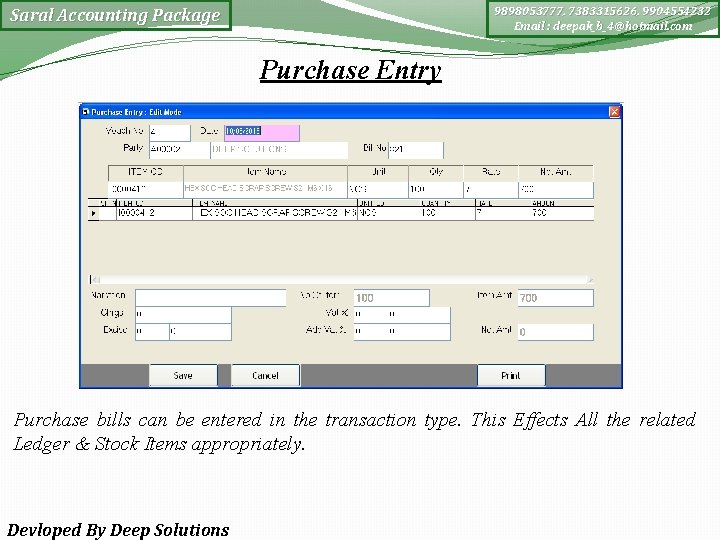This screenshot has width=720, height=540.
Task: Click the Narration text field
Action: point(211,298)
